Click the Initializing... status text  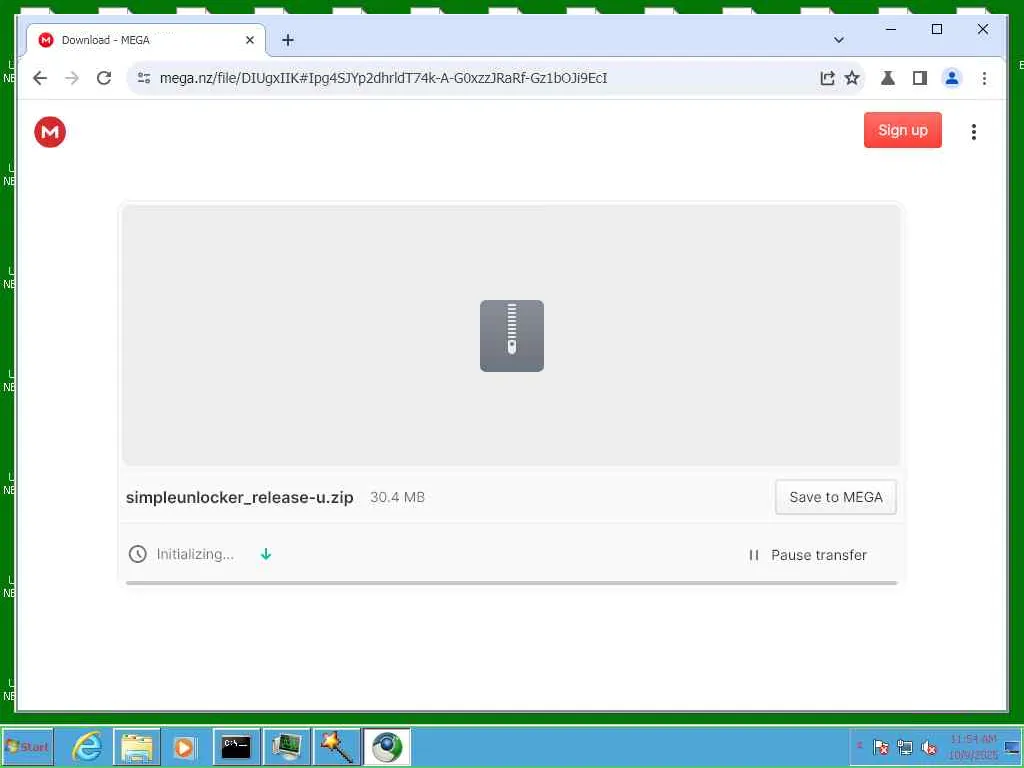(x=195, y=554)
